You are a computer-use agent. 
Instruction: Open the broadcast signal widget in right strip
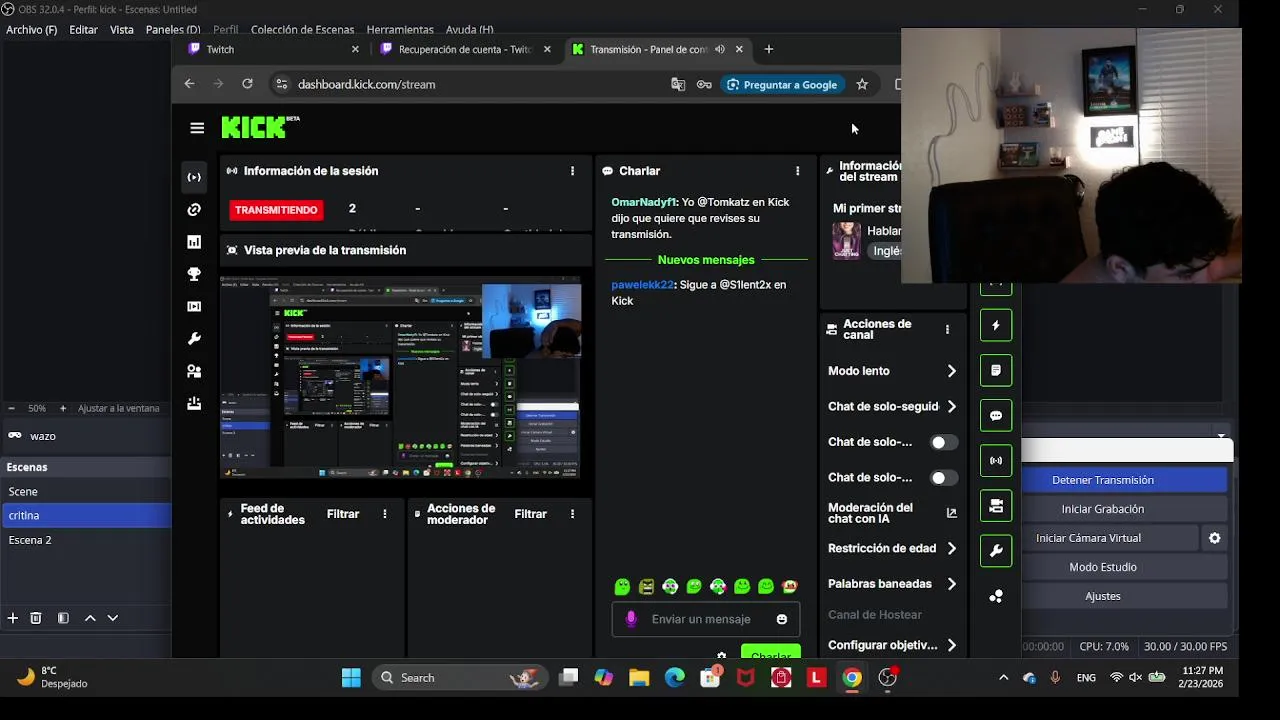point(996,461)
